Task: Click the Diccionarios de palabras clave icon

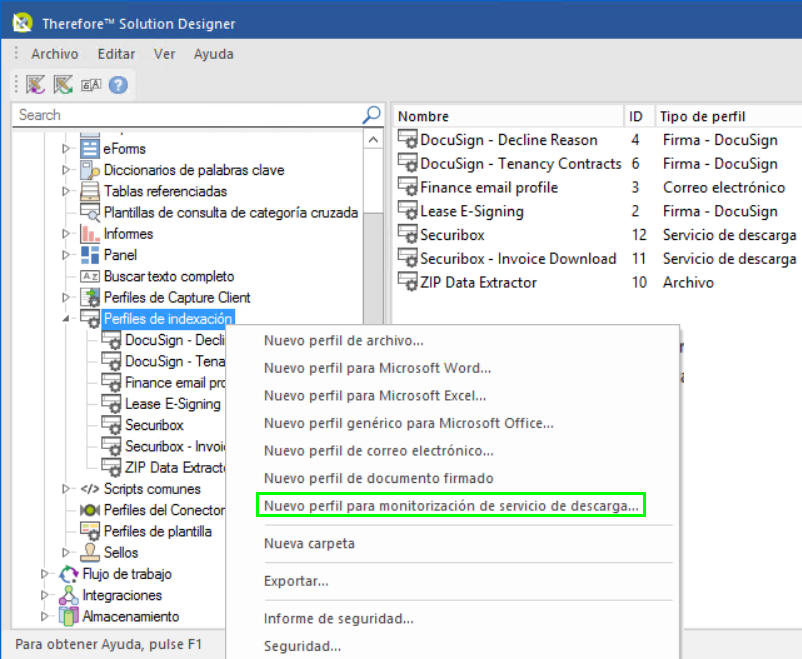Action: coord(90,170)
